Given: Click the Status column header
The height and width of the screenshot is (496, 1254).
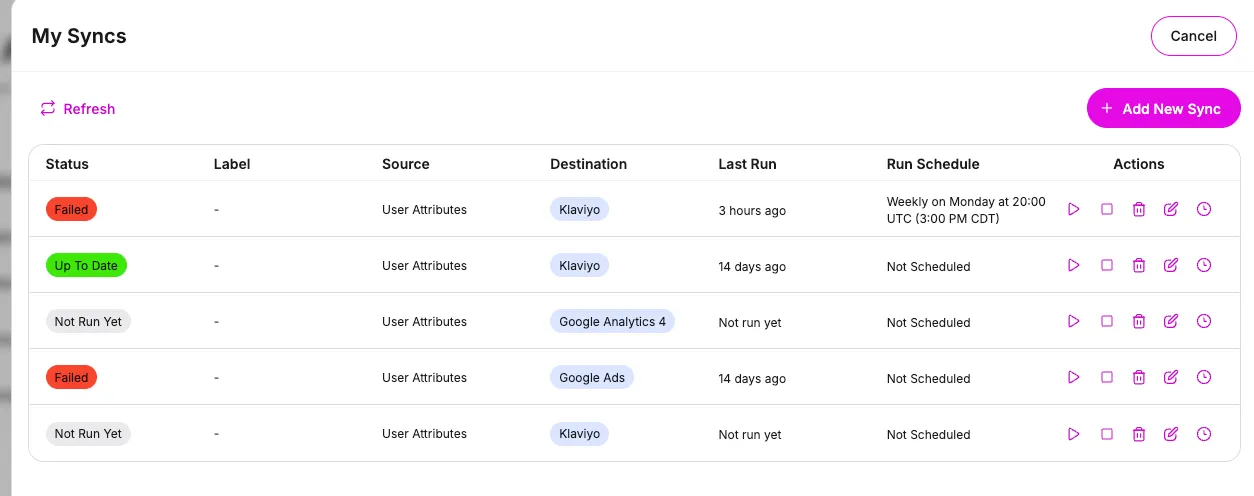Looking at the screenshot, I should coord(67,164).
